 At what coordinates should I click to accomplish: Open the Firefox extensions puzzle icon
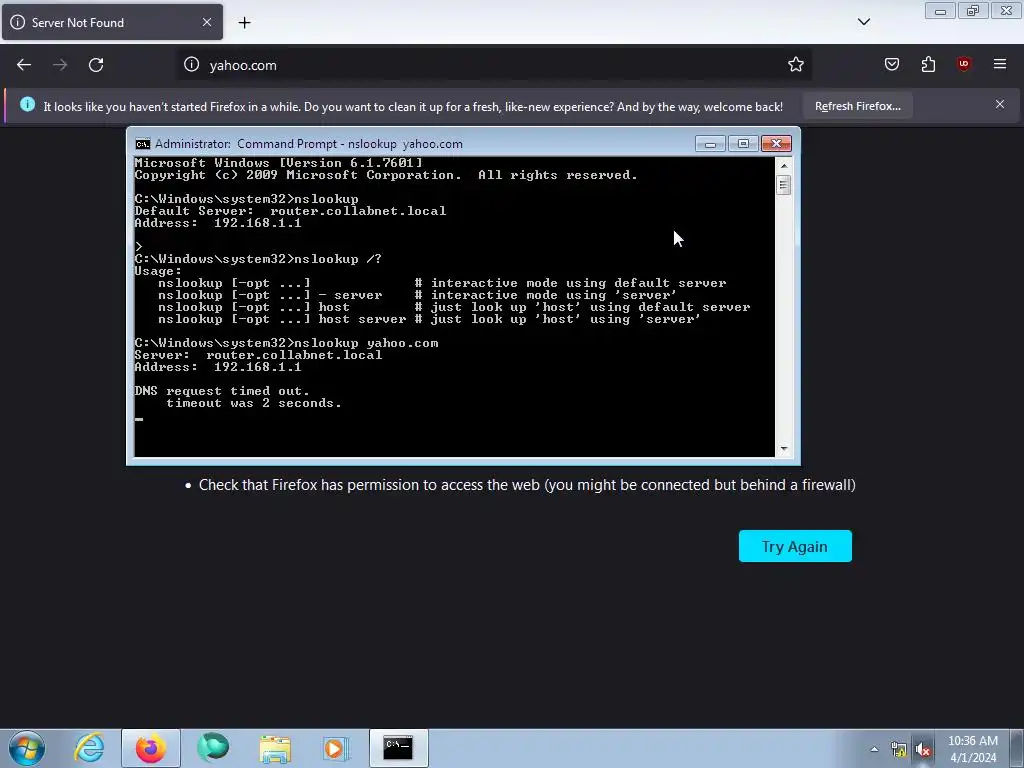coord(928,64)
